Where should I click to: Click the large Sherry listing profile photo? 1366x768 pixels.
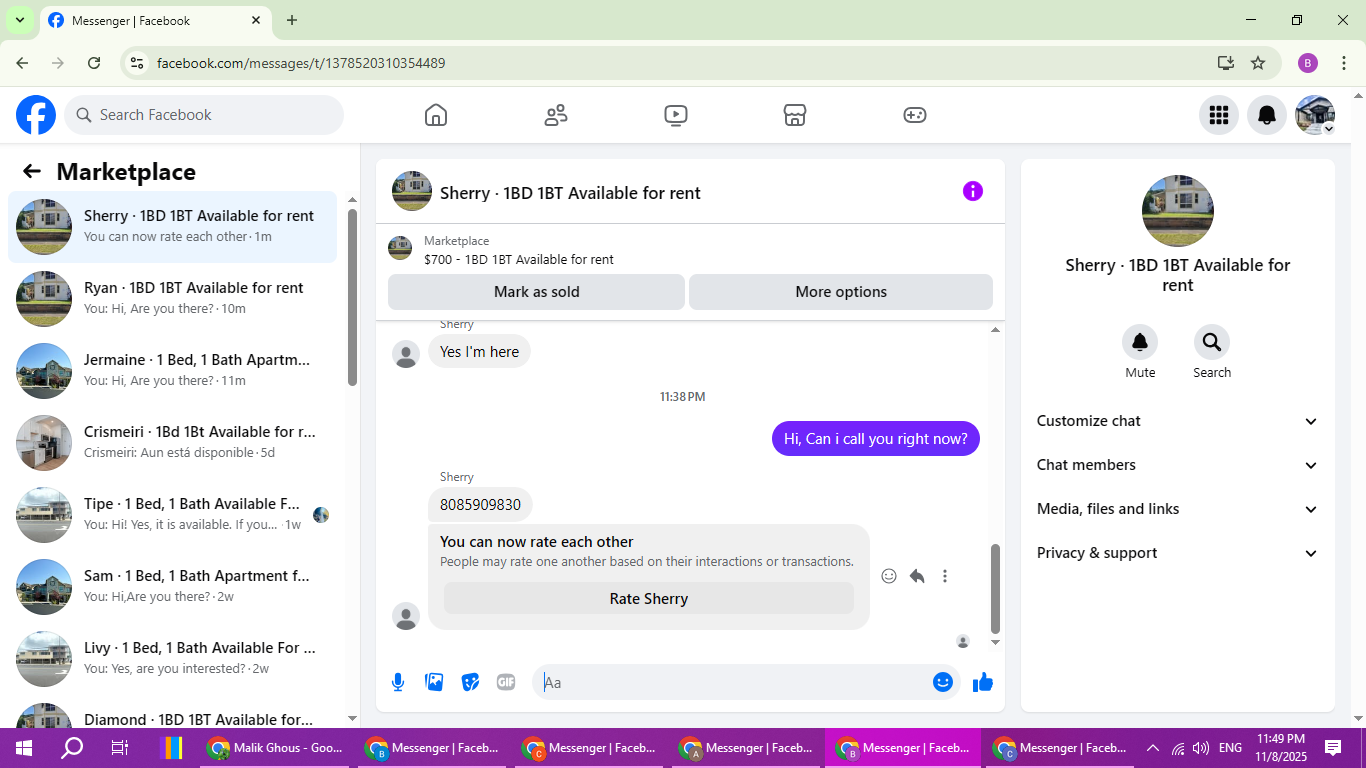click(1178, 211)
